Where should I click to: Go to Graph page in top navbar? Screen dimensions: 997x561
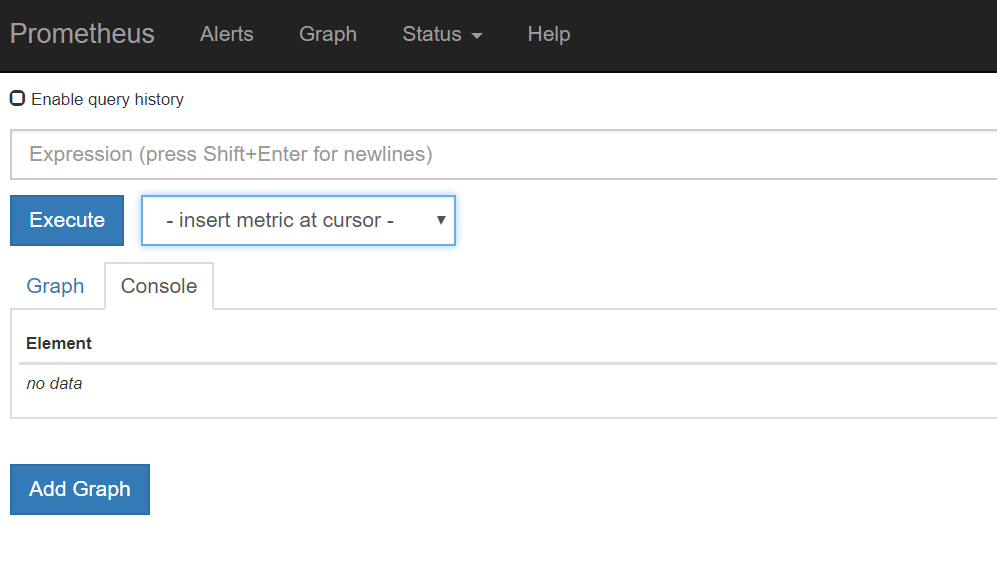[327, 34]
